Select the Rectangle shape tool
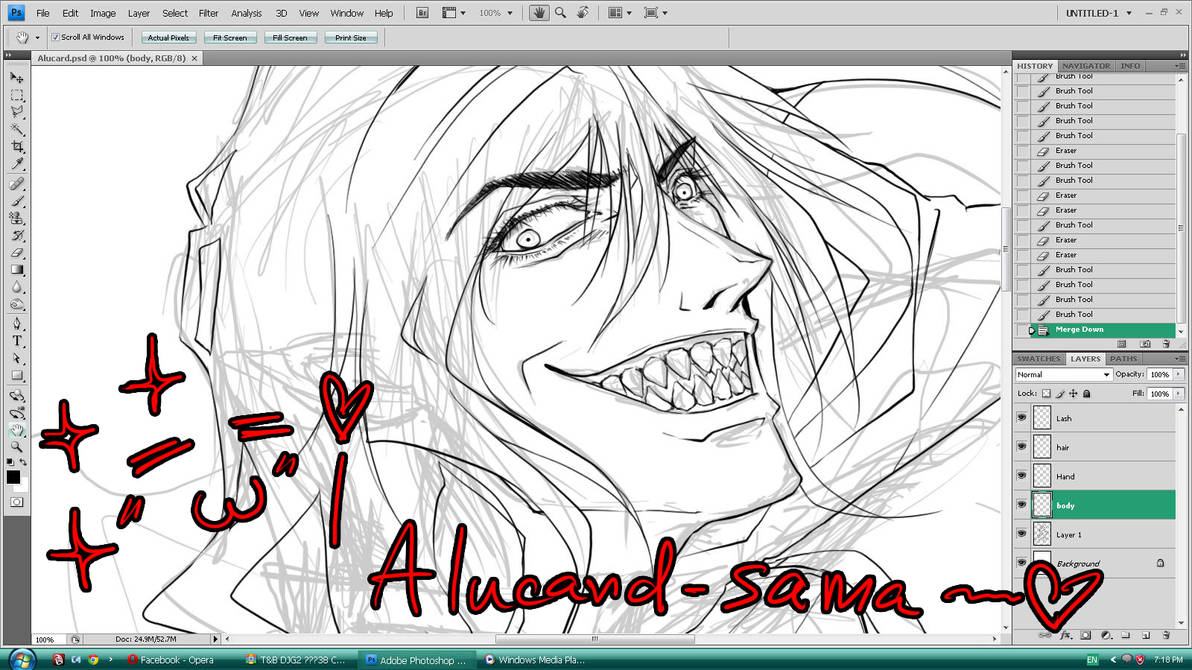This screenshot has width=1192, height=670. (x=17, y=376)
